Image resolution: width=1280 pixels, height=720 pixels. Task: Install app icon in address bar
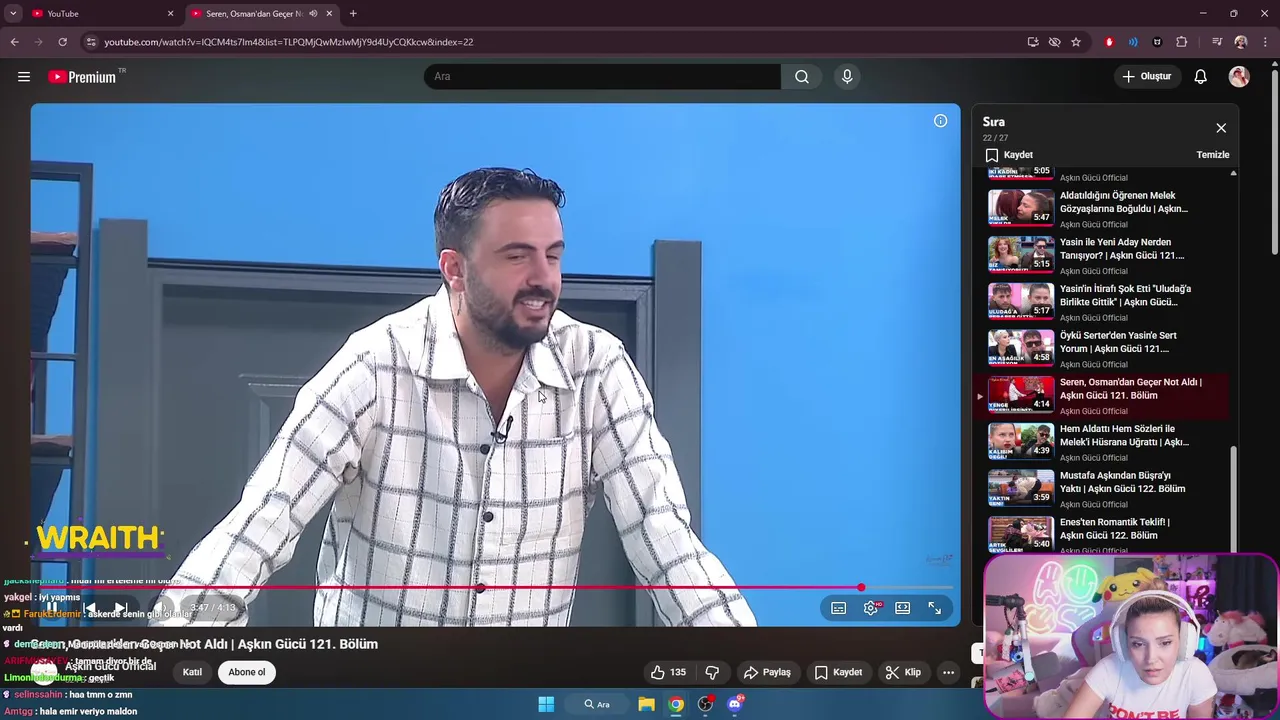(1033, 42)
